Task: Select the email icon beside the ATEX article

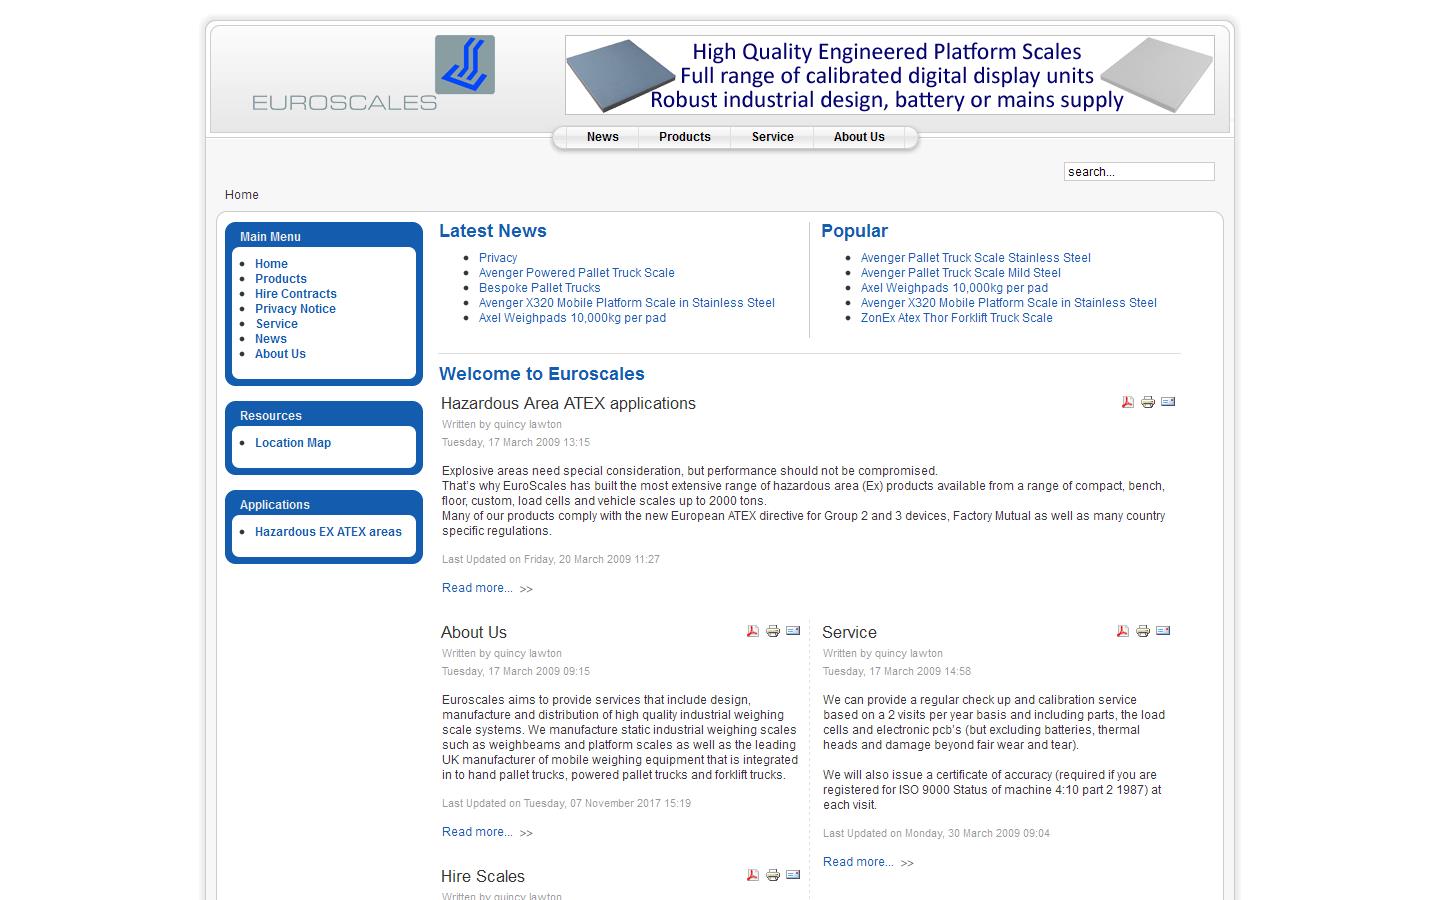Action: pyautogui.click(x=1167, y=402)
